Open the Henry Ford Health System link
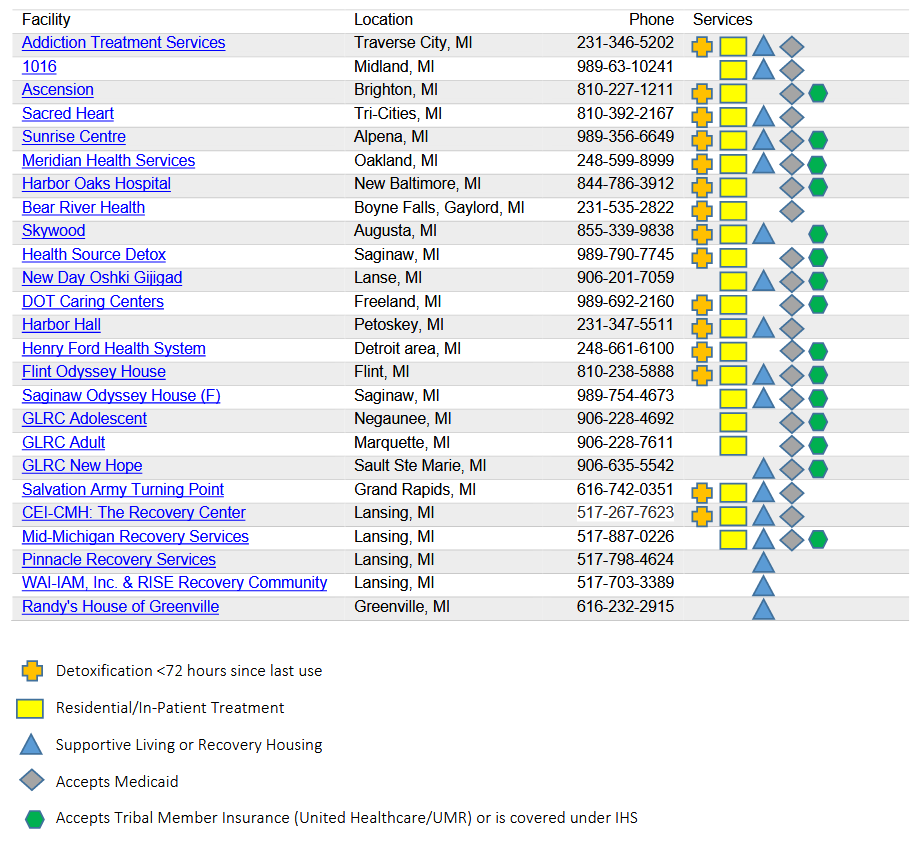The width and height of the screenshot is (918, 854). tap(114, 348)
